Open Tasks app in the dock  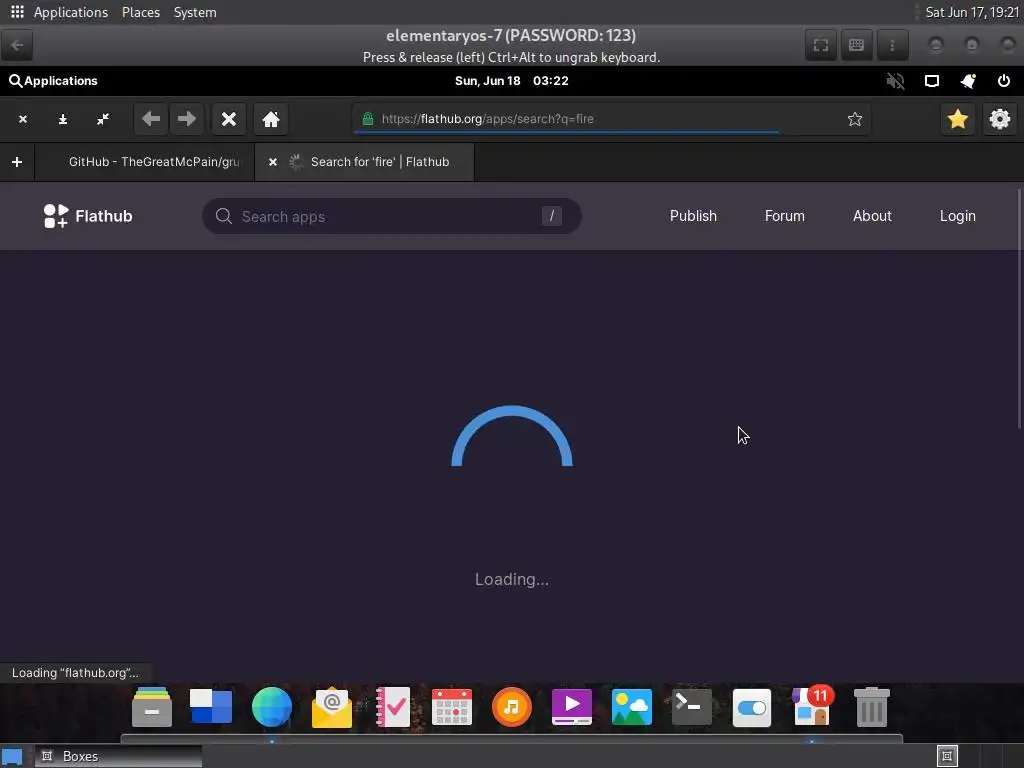point(392,707)
